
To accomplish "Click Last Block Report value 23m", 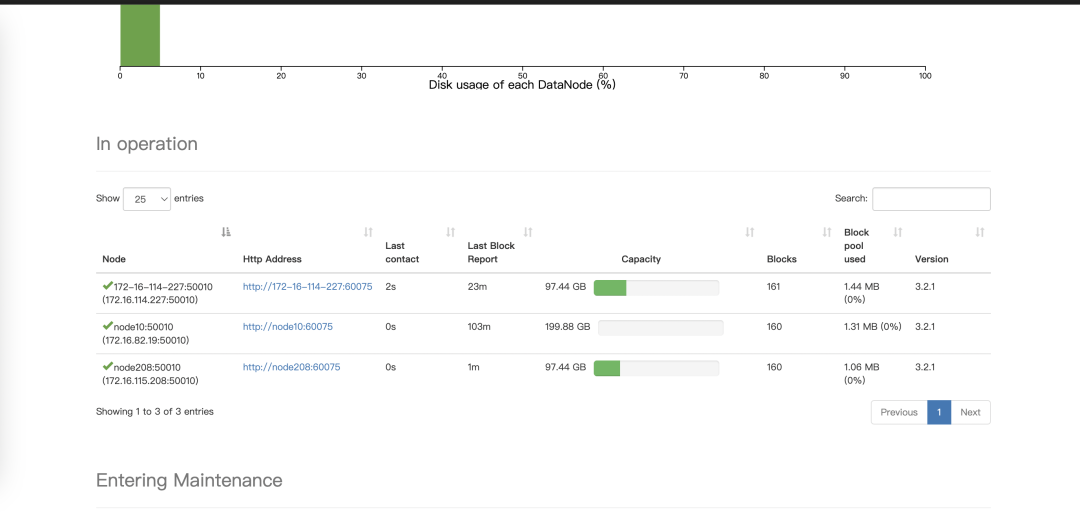I will pyautogui.click(x=477, y=287).
